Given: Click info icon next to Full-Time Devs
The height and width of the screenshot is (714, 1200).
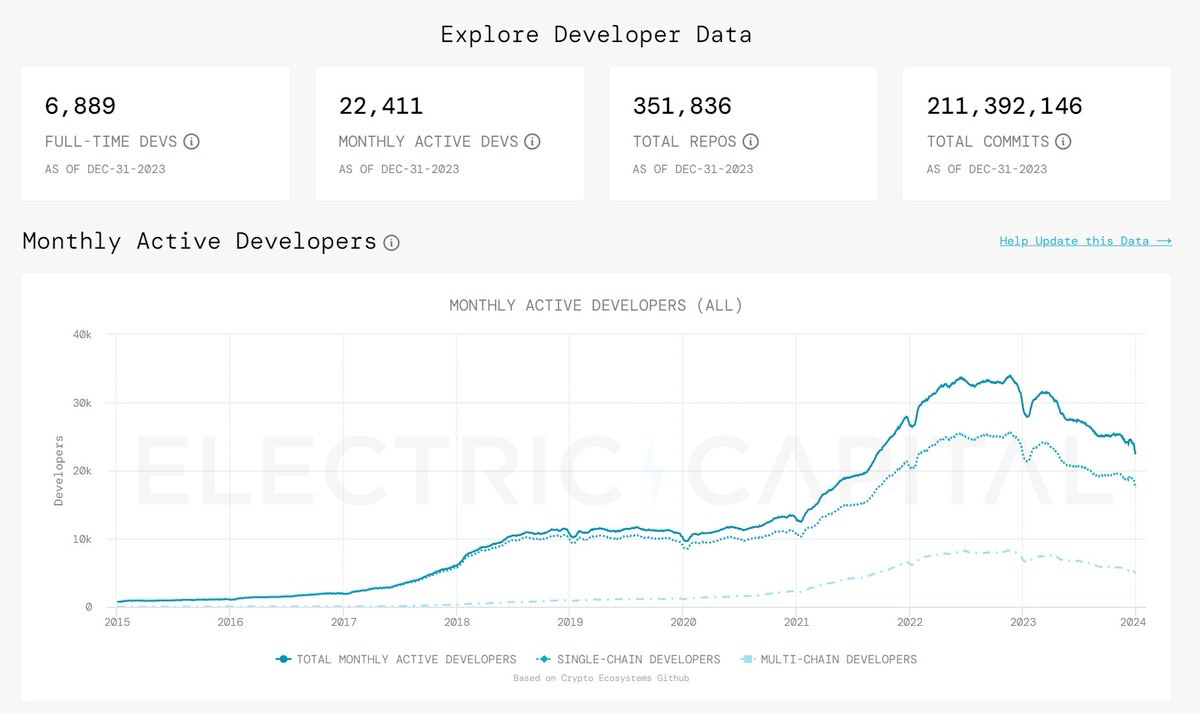Looking at the screenshot, I should tap(192, 142).
